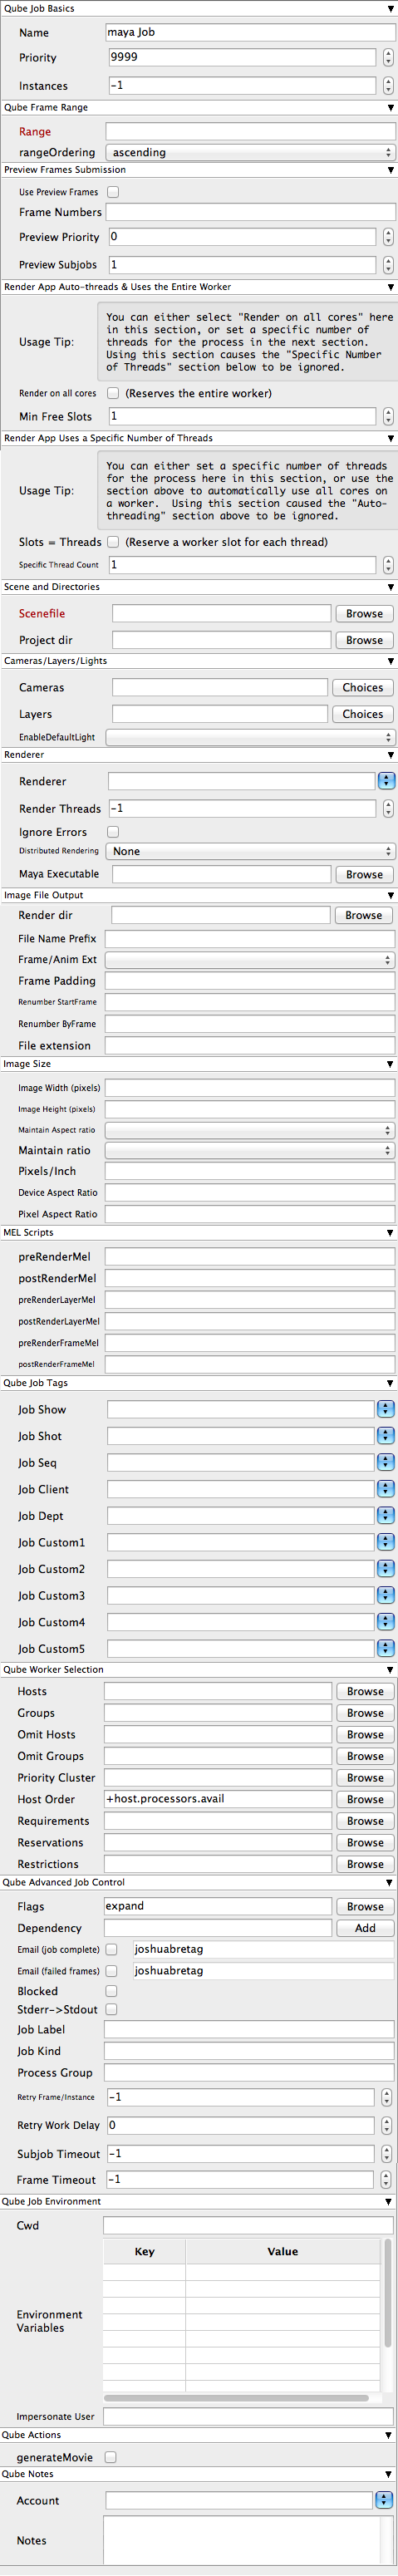
Task: Toggle the Render on all cores checkbox
Action: tap(113, 393)
